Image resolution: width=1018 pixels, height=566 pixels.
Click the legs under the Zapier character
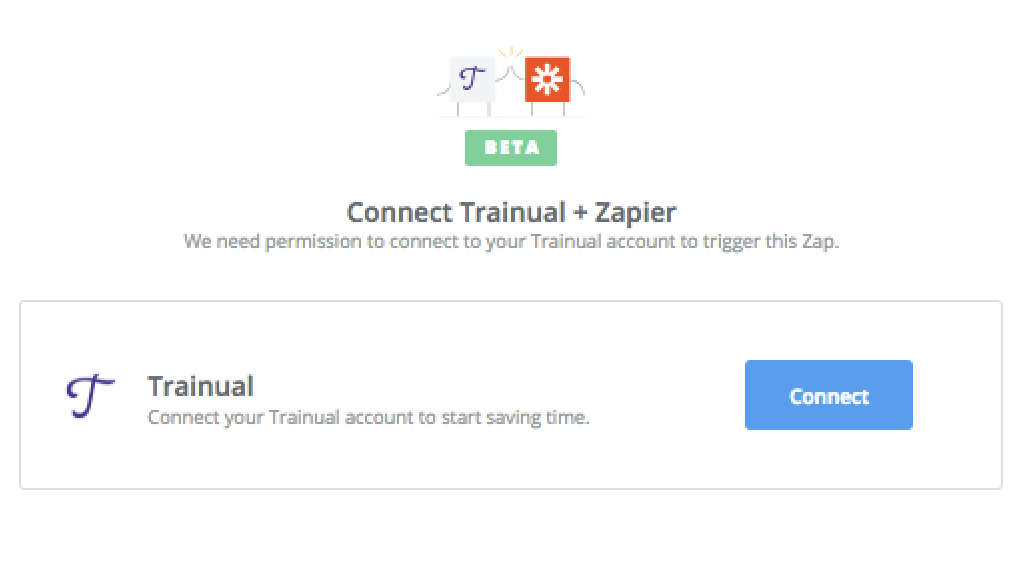[x=548, y=109]
